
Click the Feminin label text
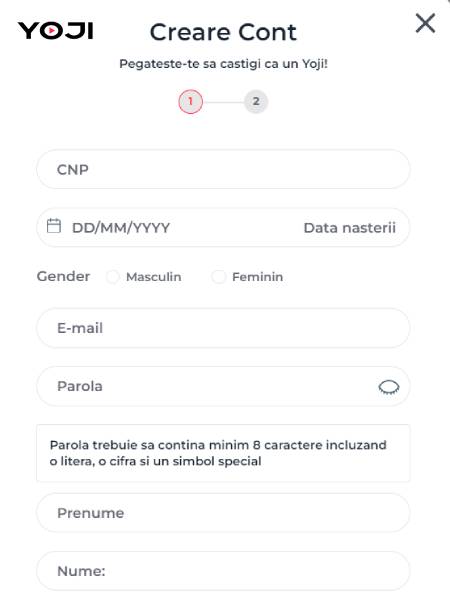coord(258,277)
